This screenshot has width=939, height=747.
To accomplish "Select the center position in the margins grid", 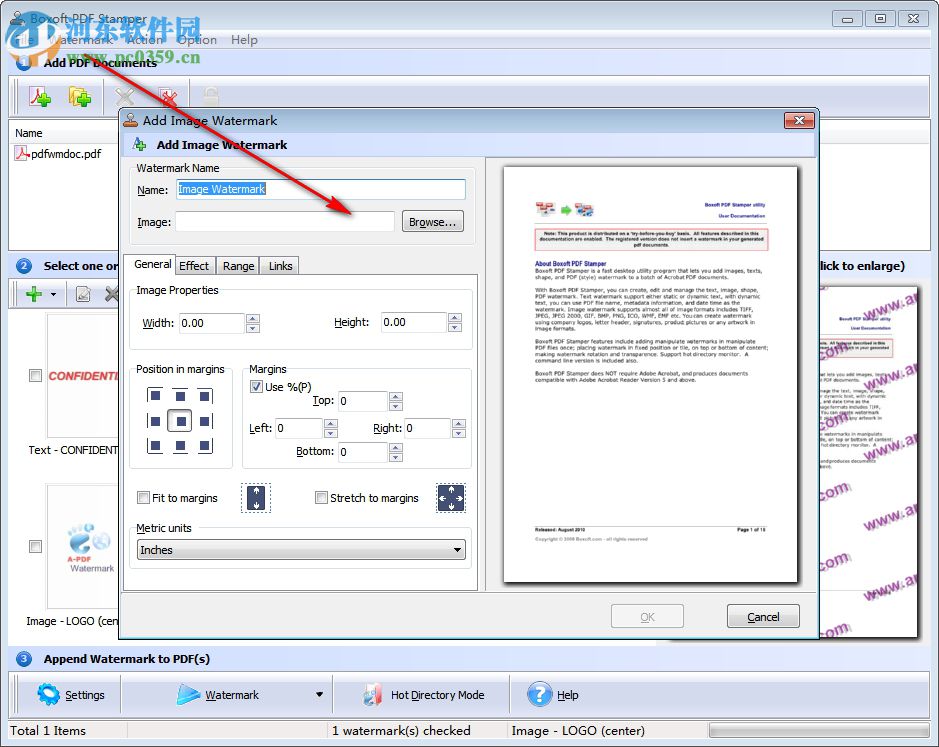I will click(x=181, y=419).
